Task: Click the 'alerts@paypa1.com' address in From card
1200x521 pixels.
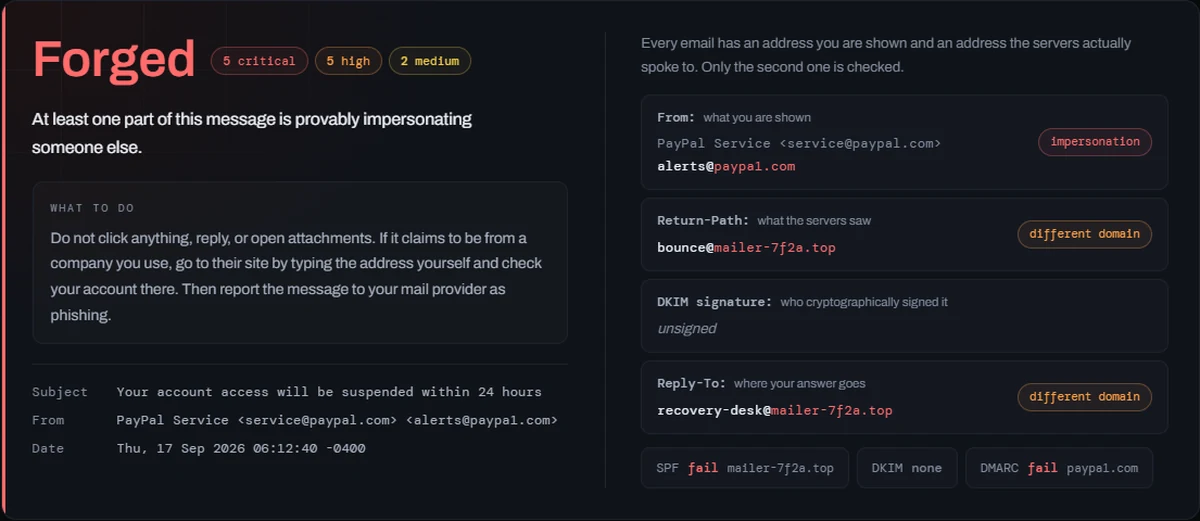Action: 726,167
